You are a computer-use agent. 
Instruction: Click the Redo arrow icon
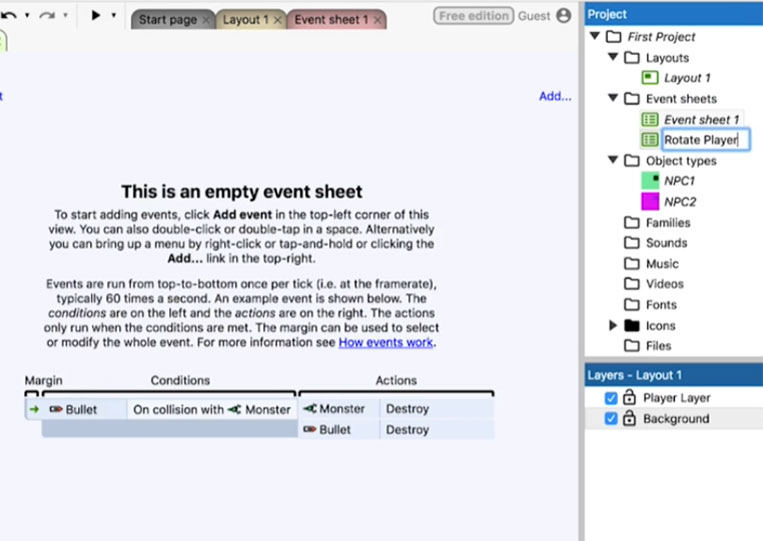click(x=47, y=16)
